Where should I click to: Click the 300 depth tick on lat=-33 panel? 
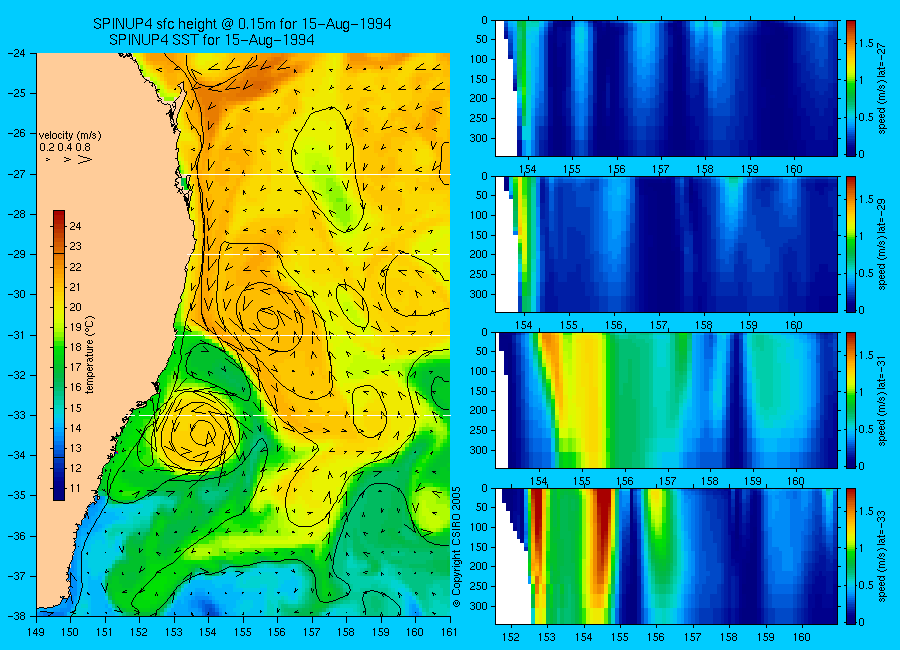[x=479, y=606]
